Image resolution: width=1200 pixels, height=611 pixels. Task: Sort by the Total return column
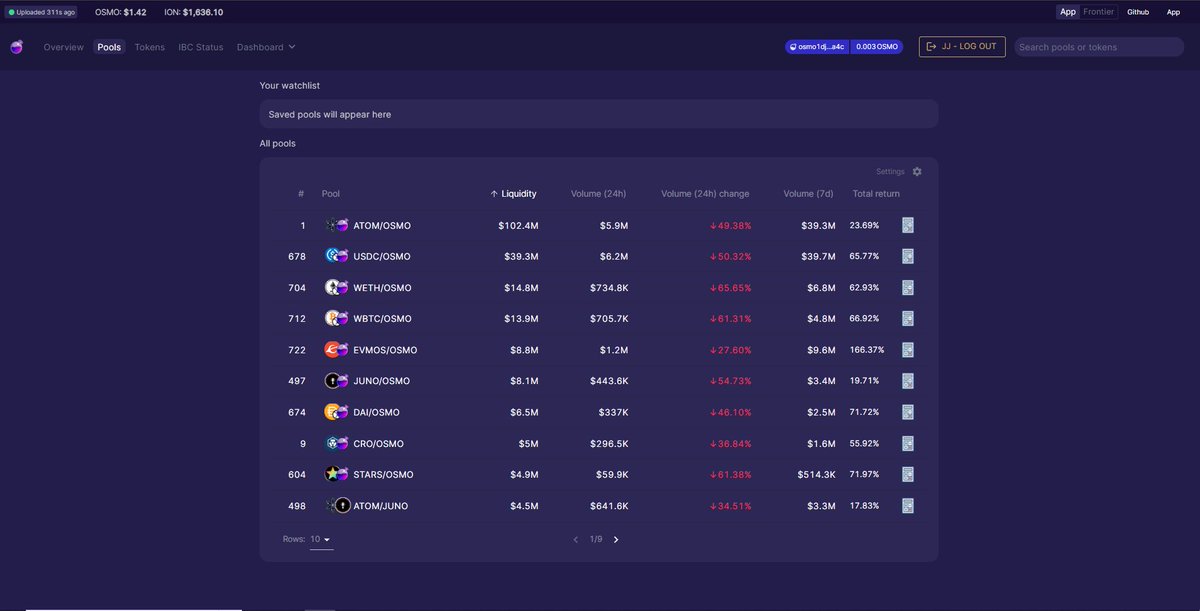pos(876,194)
